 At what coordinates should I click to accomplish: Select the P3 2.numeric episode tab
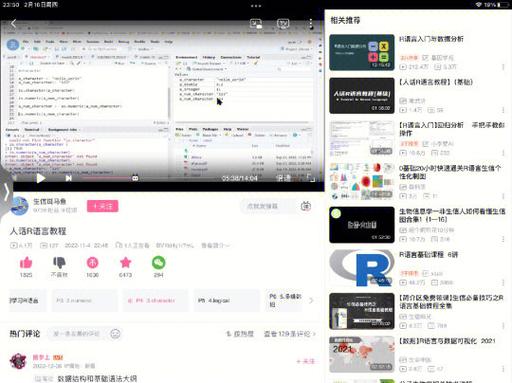pyautogui.click(x=85, y=301)
